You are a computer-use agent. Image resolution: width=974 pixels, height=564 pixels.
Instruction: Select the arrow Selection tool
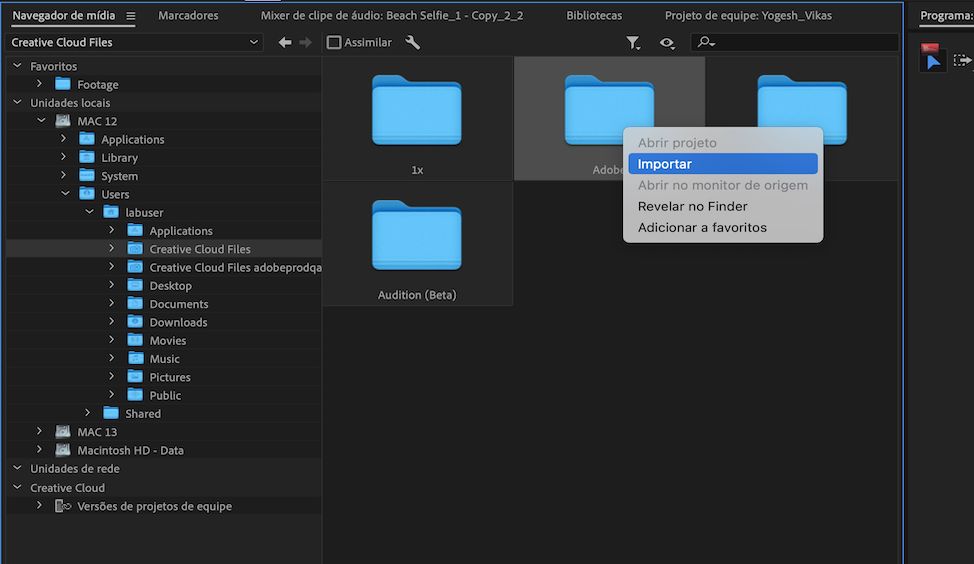tap(932, 61)
